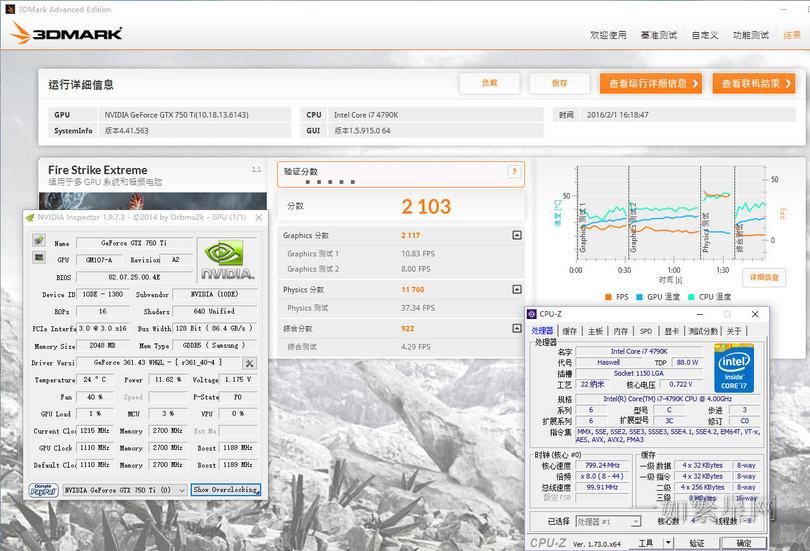Click the Name field showing GeForce GTX 750 Ti

pos(134,243)
